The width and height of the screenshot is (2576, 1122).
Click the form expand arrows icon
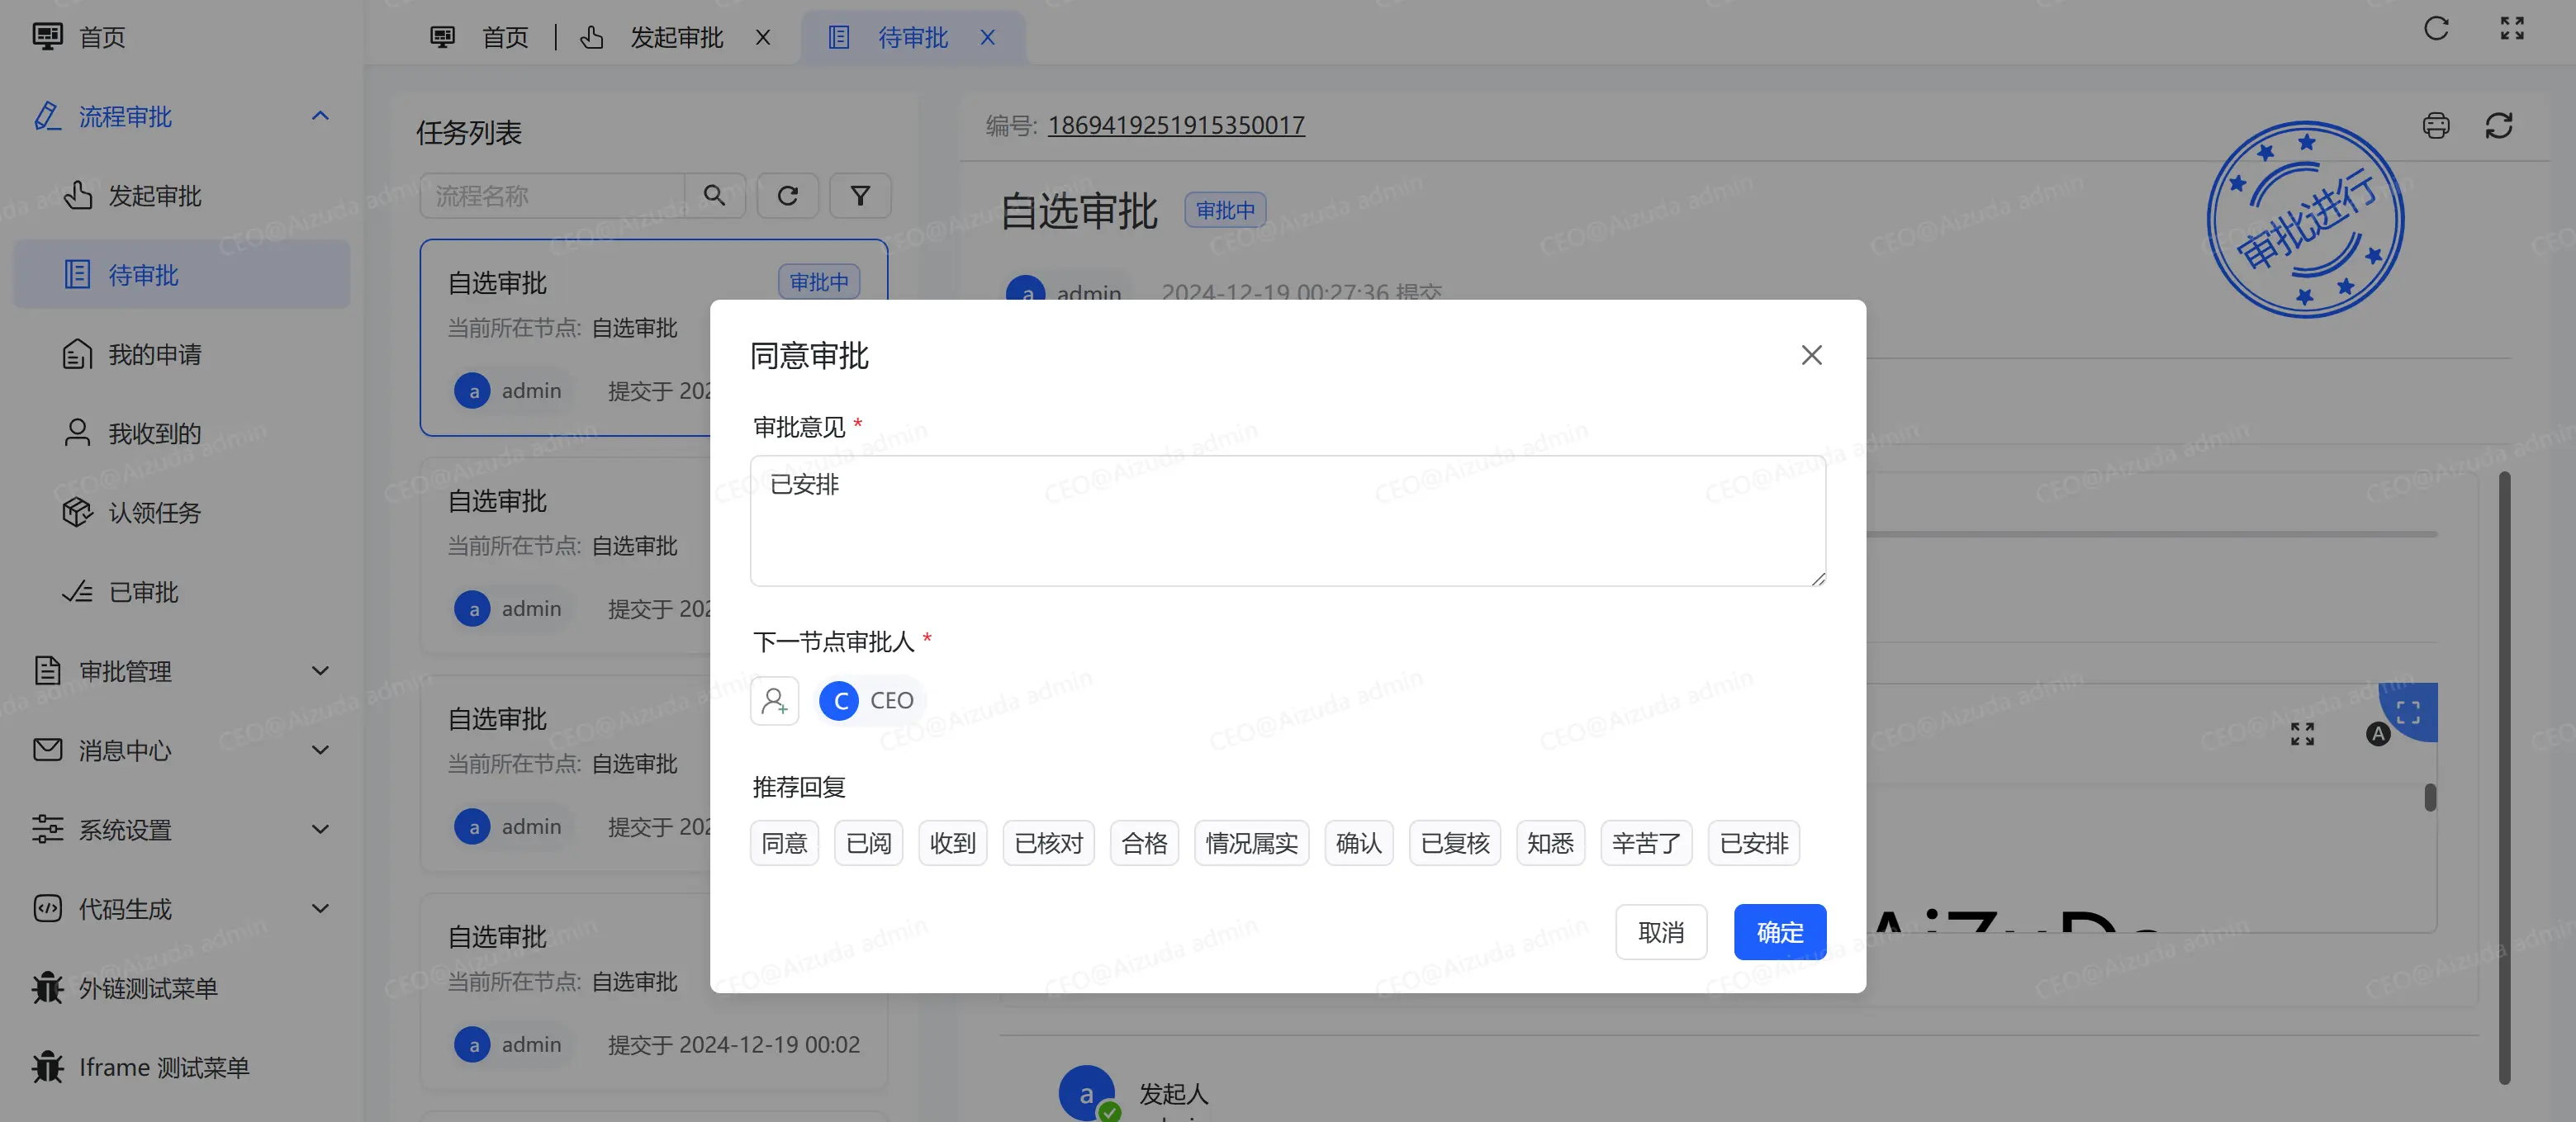coord(2302,734)
